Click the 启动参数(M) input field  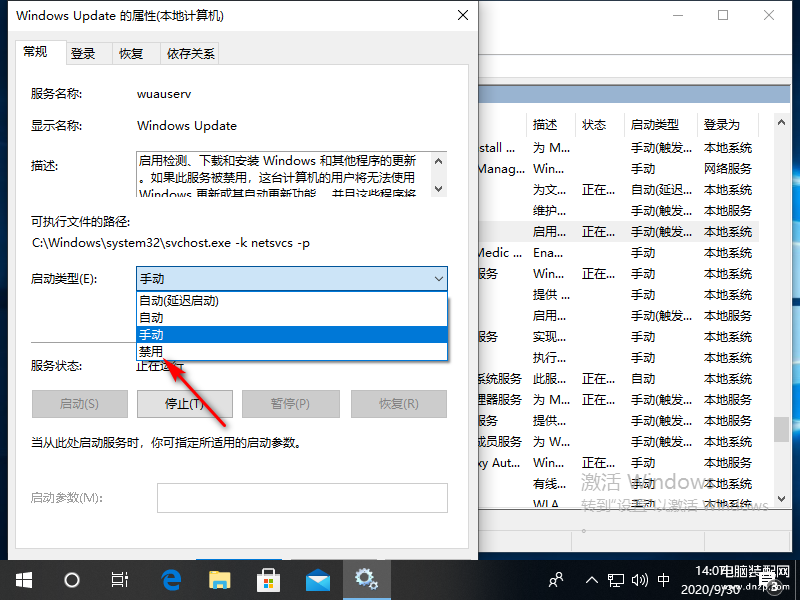point(302,498)
